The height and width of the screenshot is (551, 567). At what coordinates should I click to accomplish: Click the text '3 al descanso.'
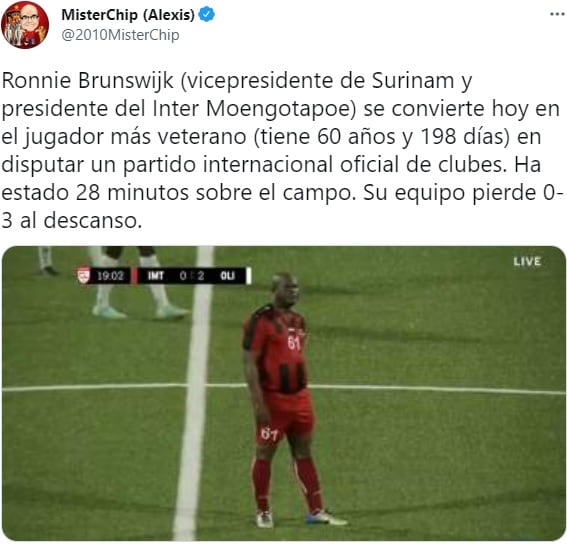[72, 221]
